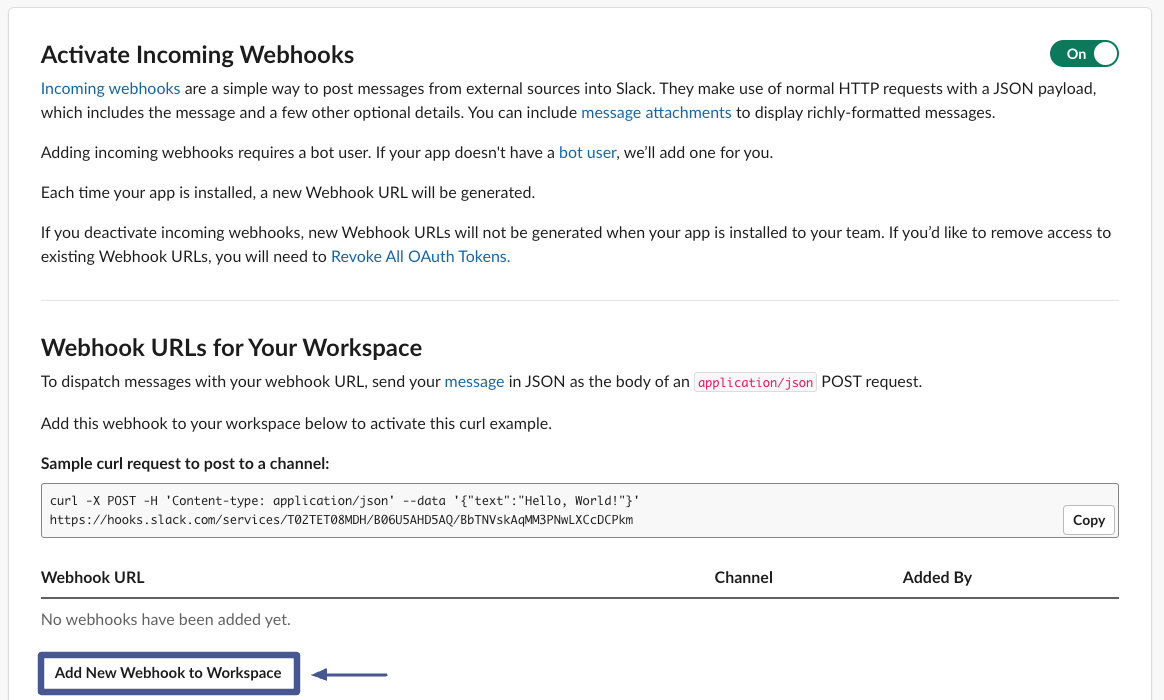Image resolution: width=1164 pixels, height=700 pixels.
Task: Click the hooks.slack.com URL in the sample
Action: (341, 520)
